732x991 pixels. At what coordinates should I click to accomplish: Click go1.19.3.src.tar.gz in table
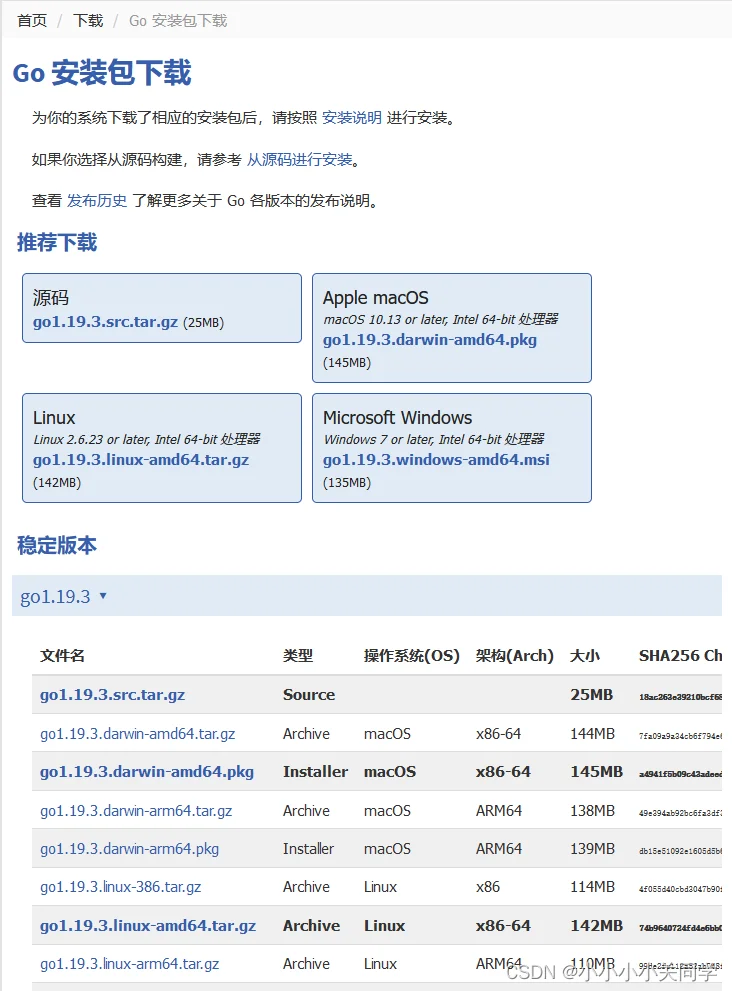coord(113,695)
